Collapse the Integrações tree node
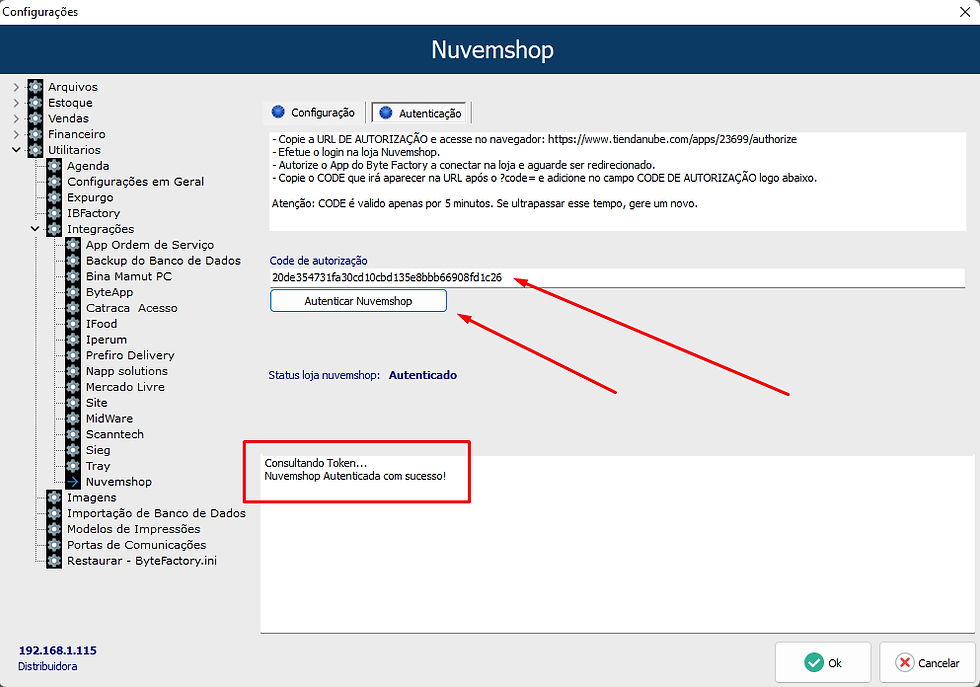 tap(35, 229)
